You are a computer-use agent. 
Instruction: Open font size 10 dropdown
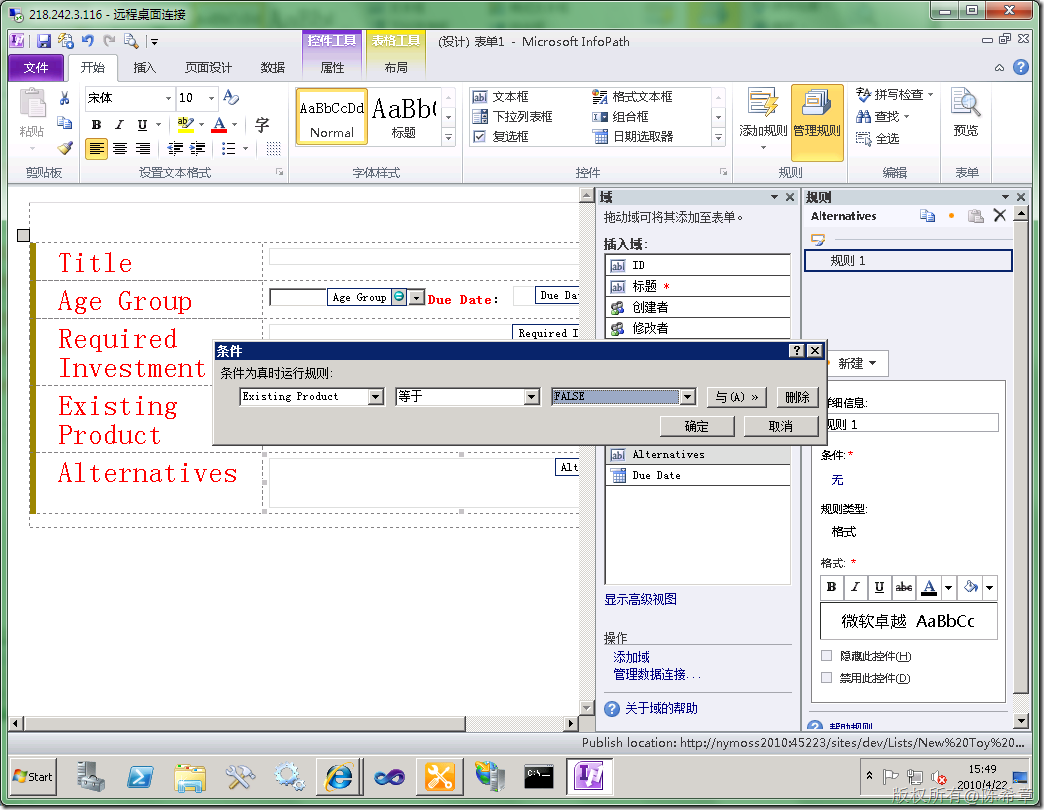pos(211,99)
